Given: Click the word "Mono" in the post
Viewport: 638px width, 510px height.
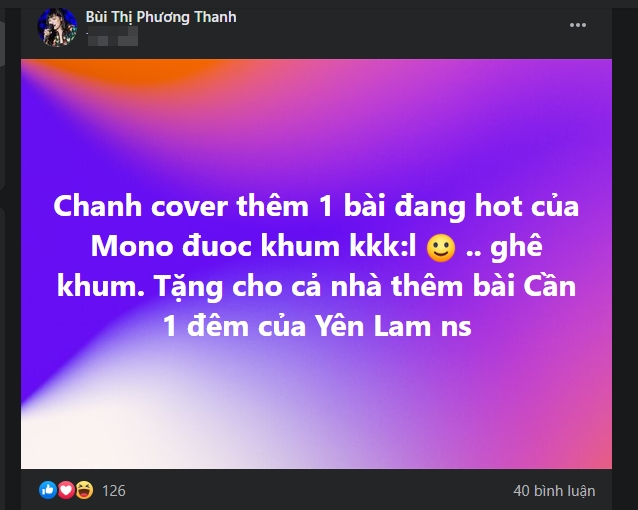Looking at the screenshot, I should (x=130, y=247).
